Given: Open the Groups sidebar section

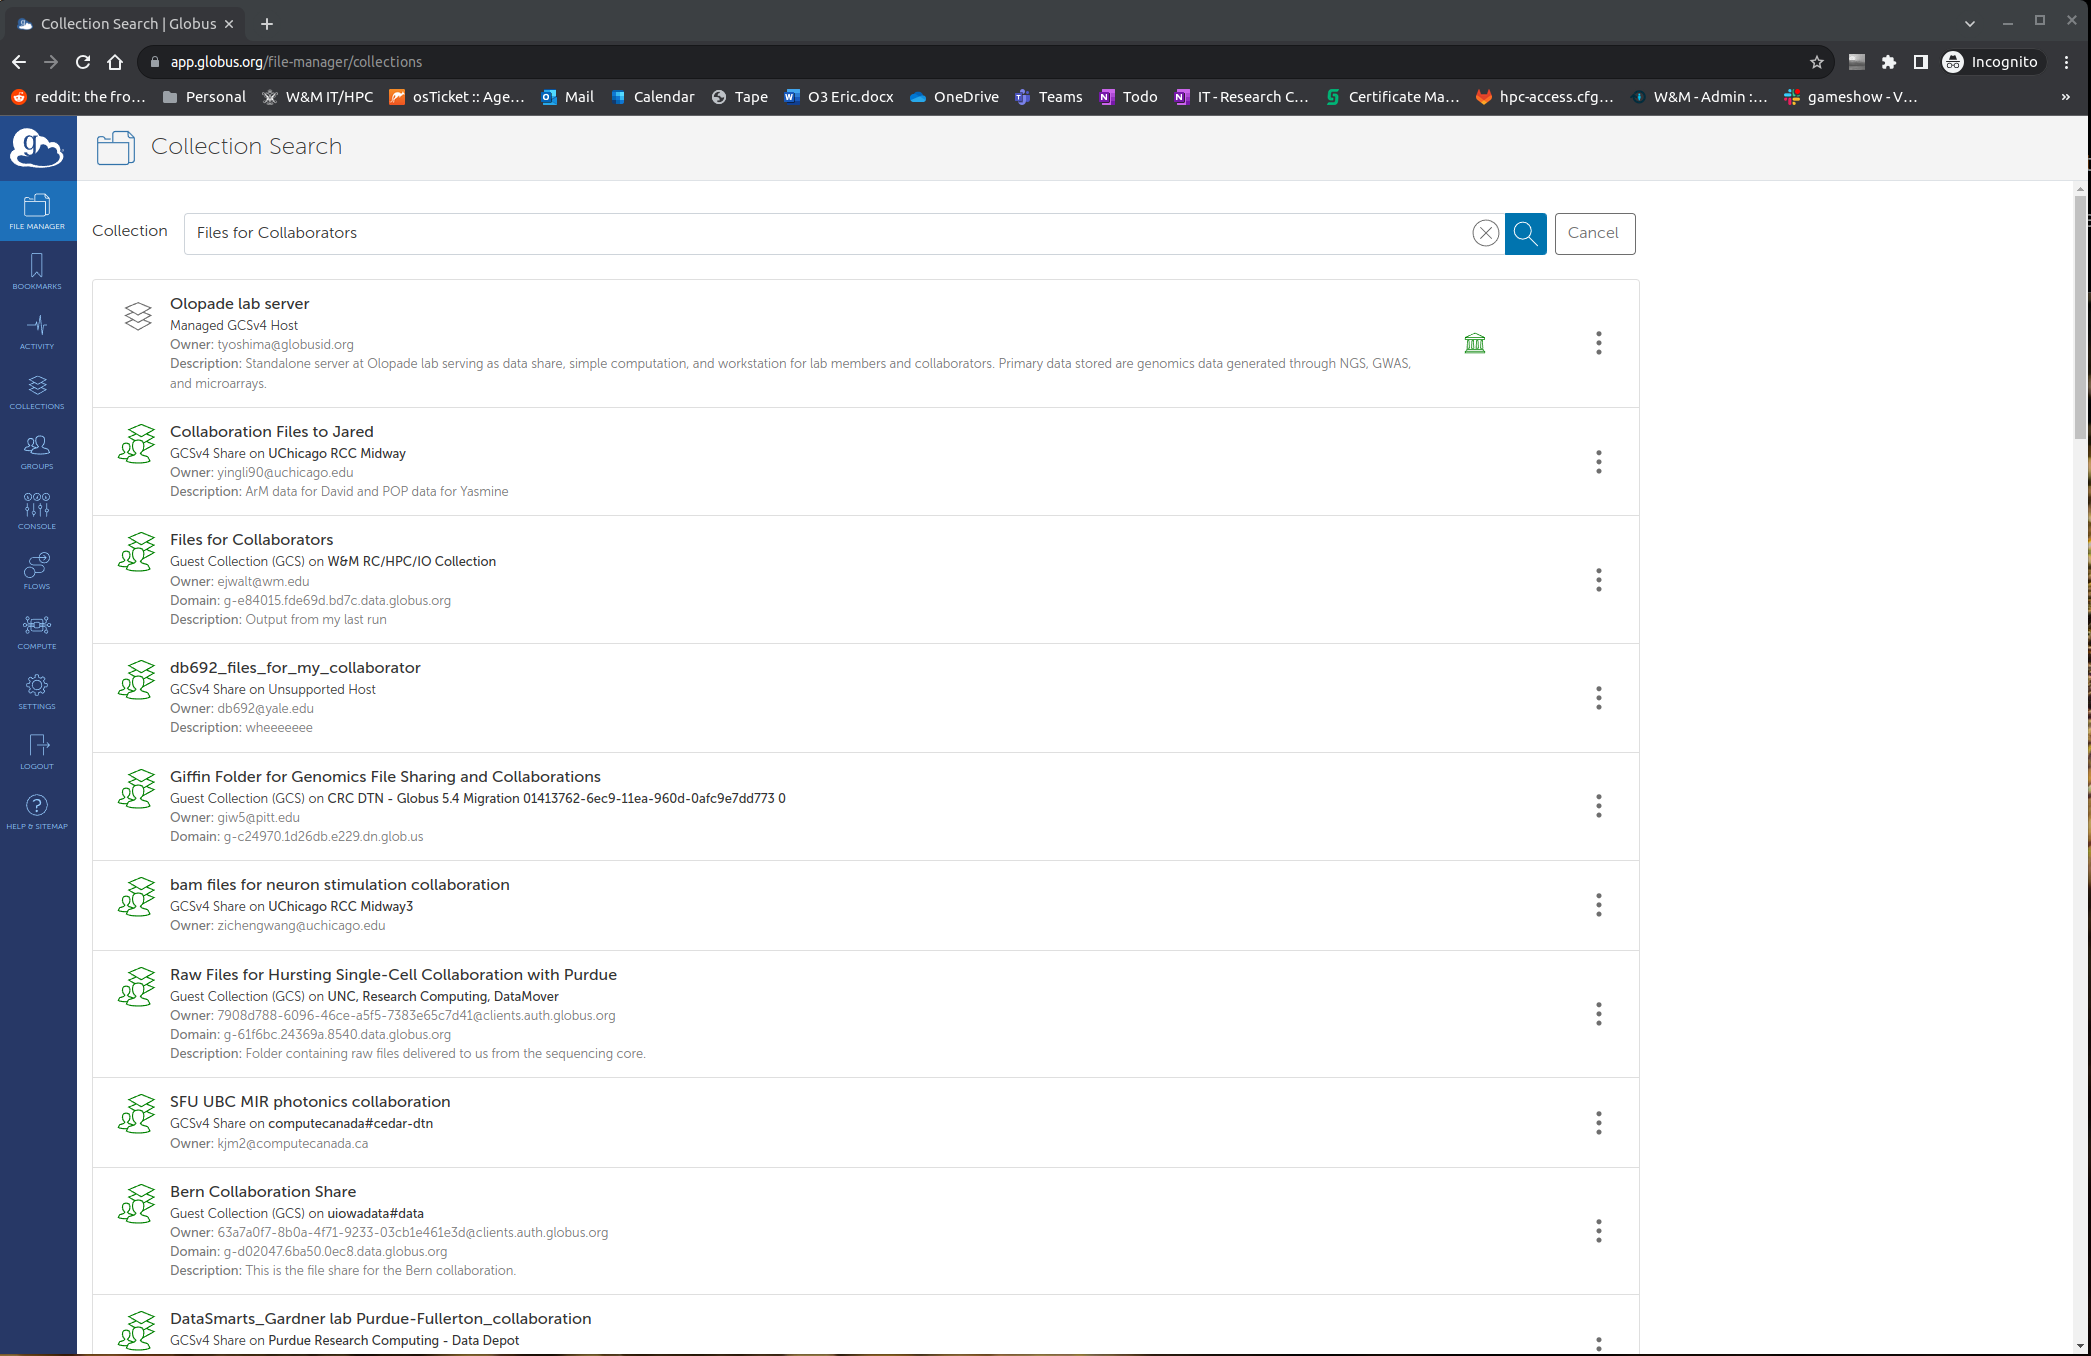Looking at the screenshot, I should [37, 451].
